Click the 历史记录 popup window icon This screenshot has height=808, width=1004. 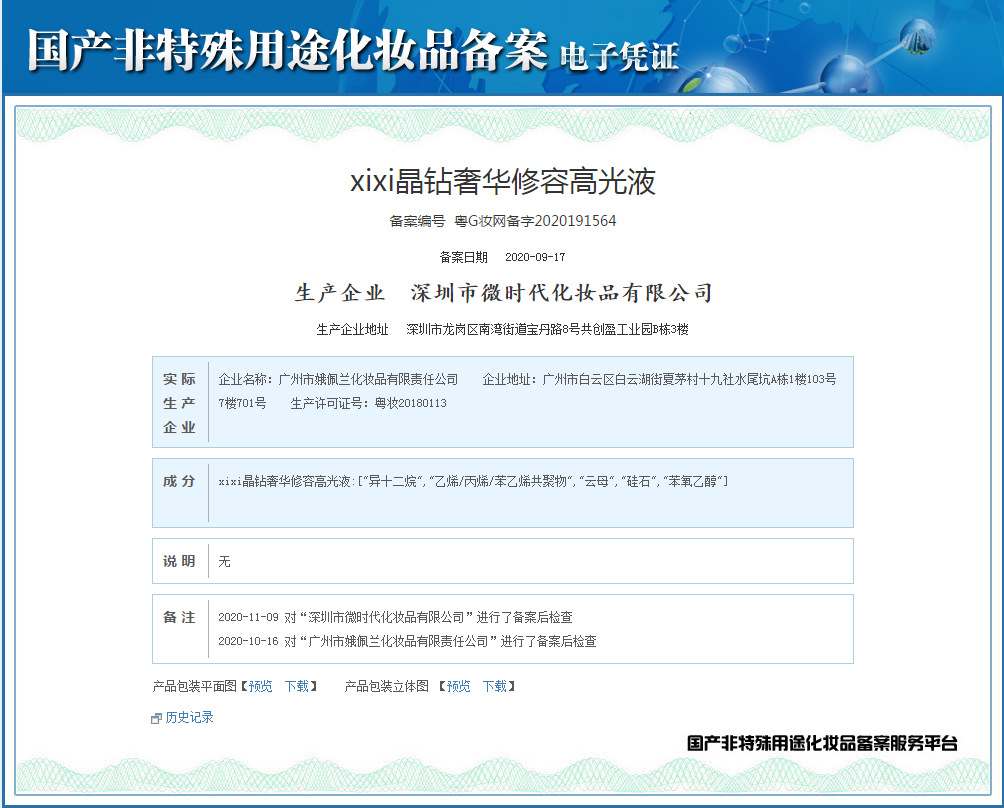156,718
